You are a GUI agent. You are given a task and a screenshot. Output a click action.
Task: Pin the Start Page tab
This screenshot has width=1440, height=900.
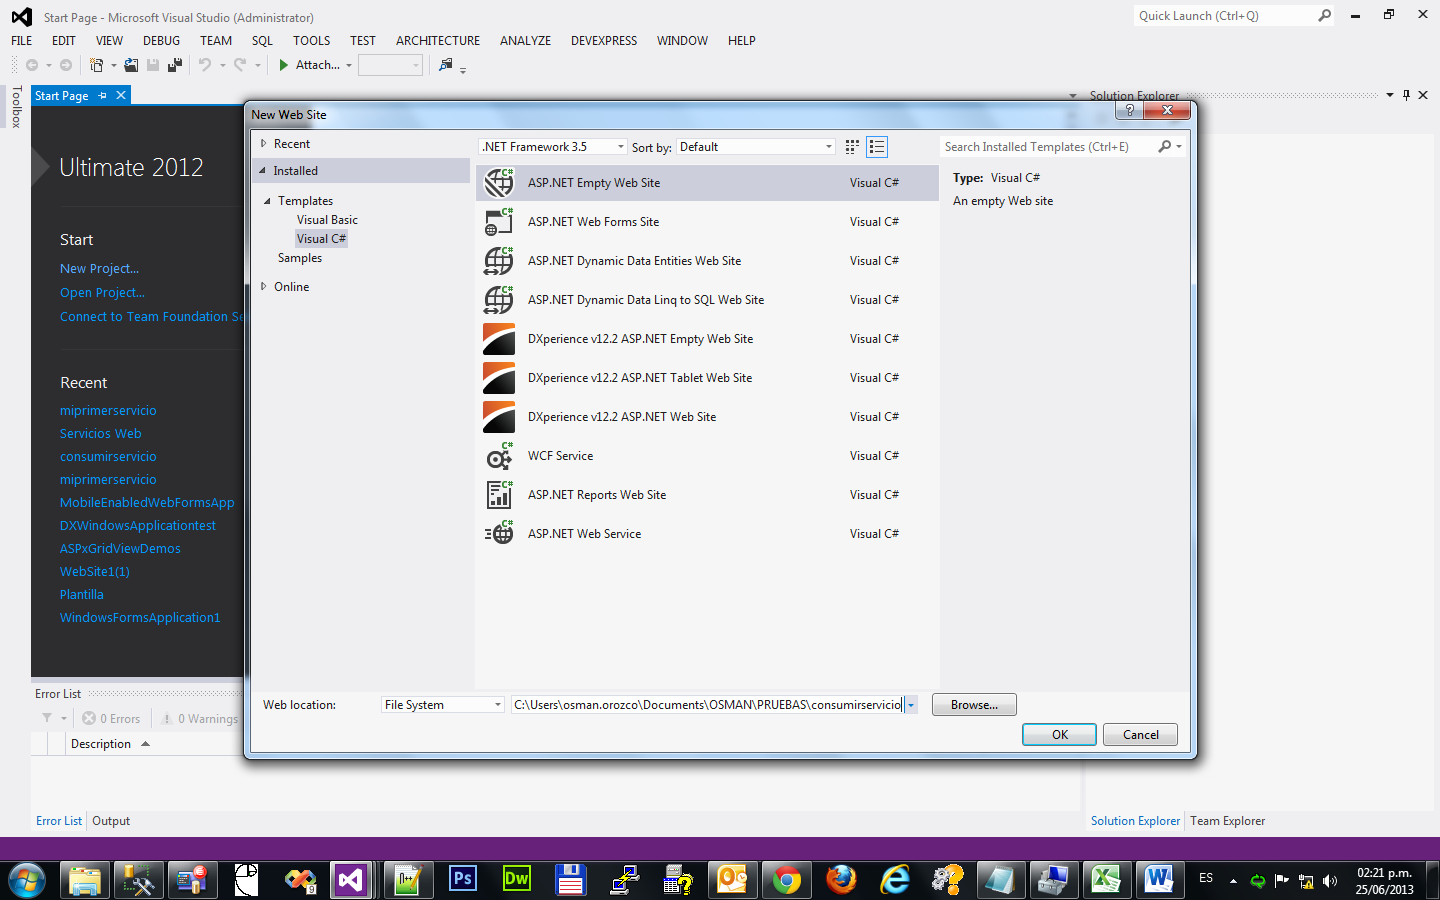[x=102, y=96]
